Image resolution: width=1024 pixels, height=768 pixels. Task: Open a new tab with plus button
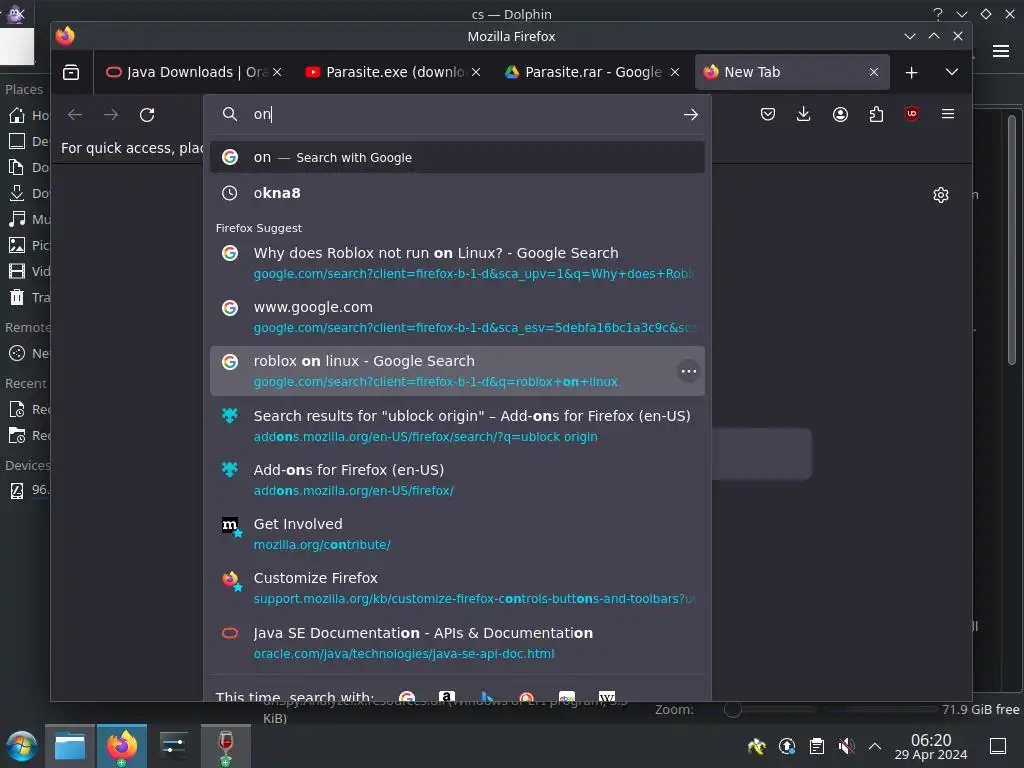click(912, 72)
